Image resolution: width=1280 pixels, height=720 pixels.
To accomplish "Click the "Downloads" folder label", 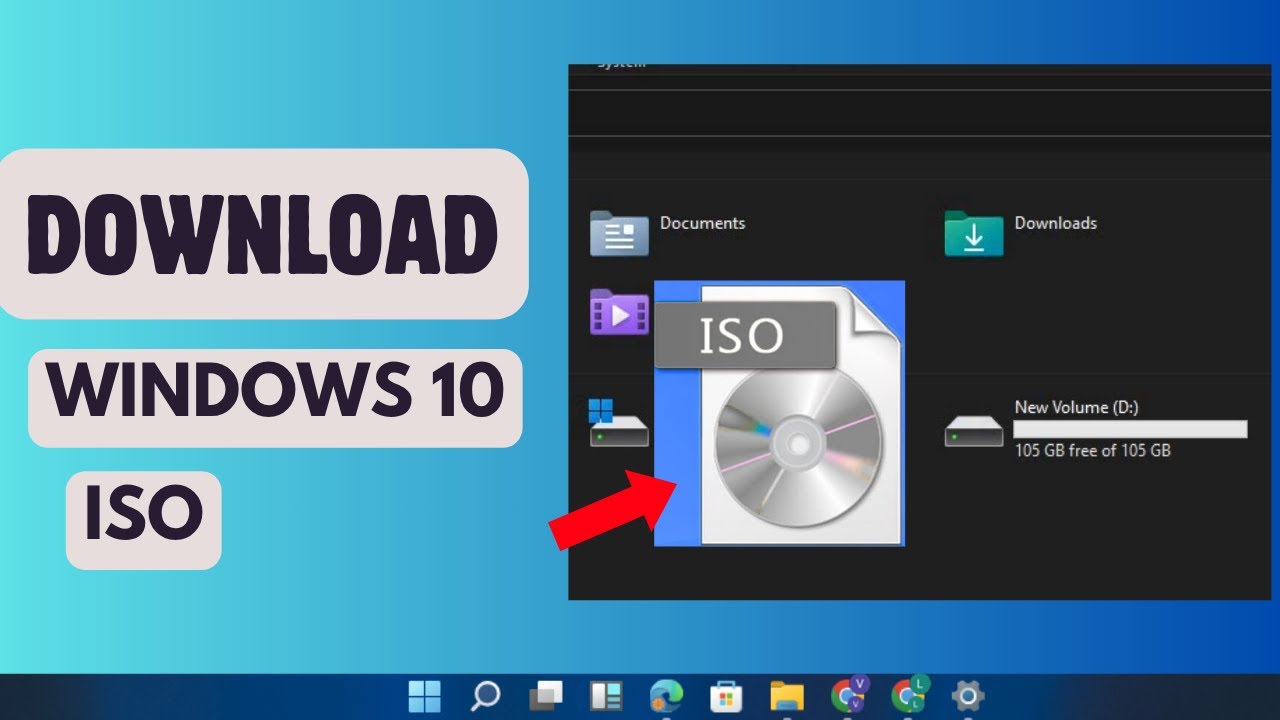I will [x=1056, y=223].
